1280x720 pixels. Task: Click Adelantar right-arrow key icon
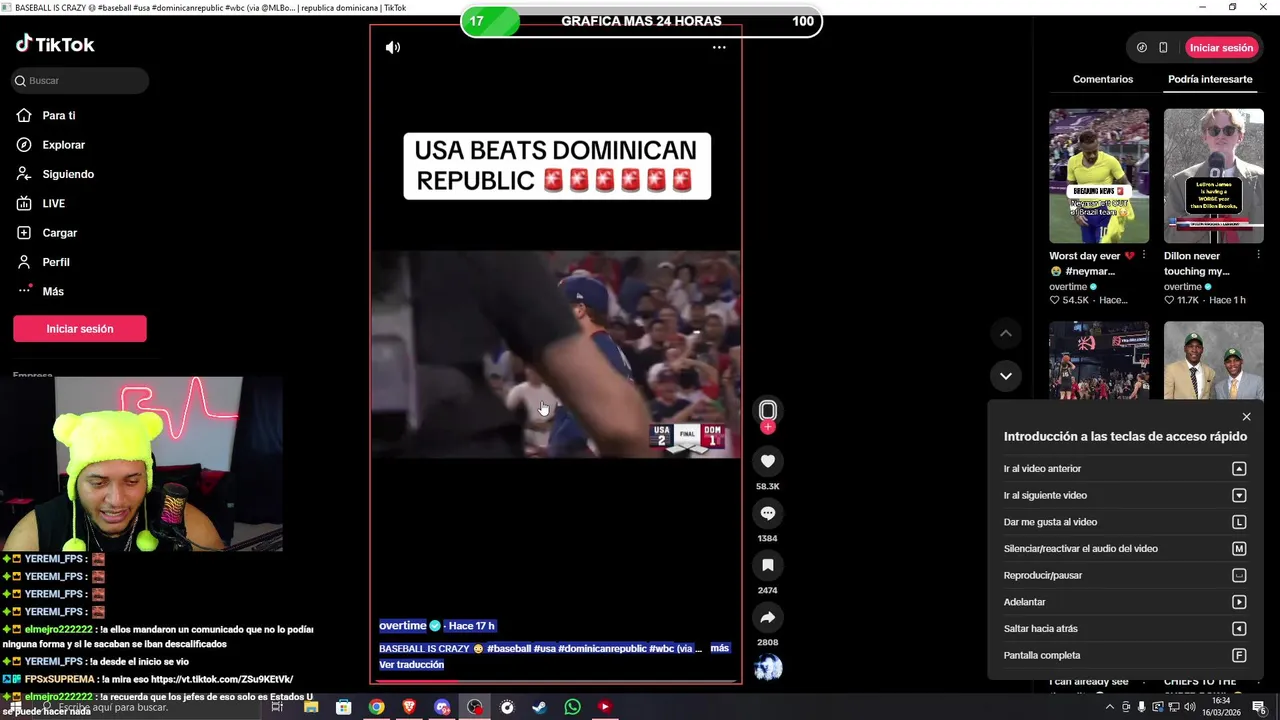pos(1239,602)
